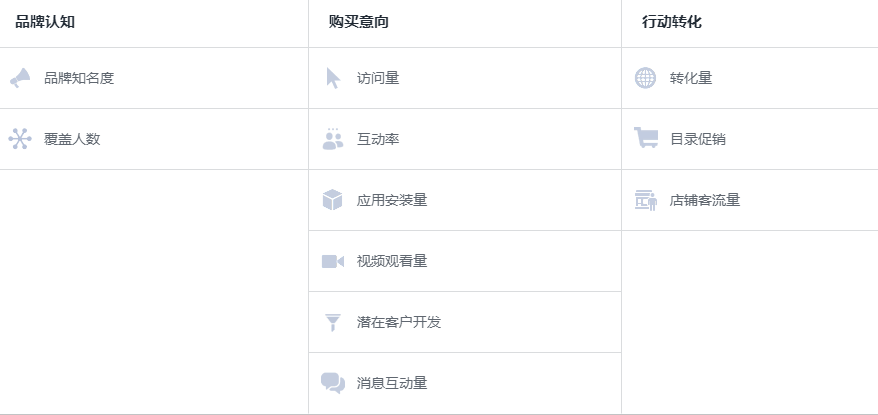Select the 品牌知名度 objective

coord(79,78)
